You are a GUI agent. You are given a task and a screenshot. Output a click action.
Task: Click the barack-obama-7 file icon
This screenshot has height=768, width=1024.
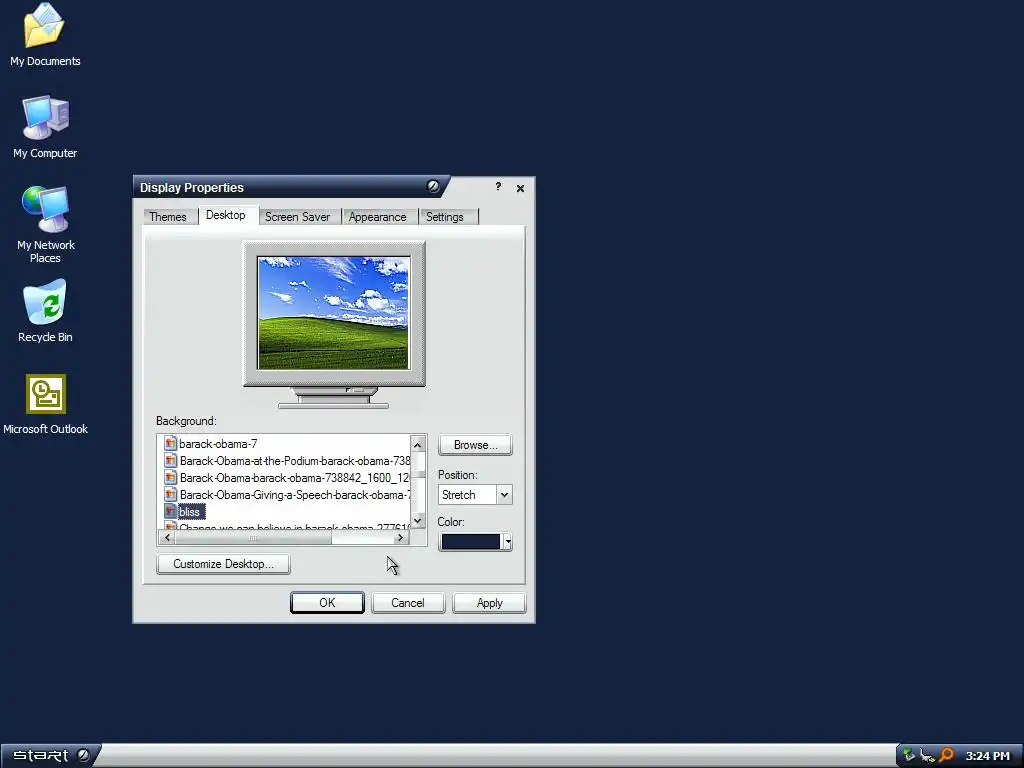pyautogui.click(x=170, y=443)
